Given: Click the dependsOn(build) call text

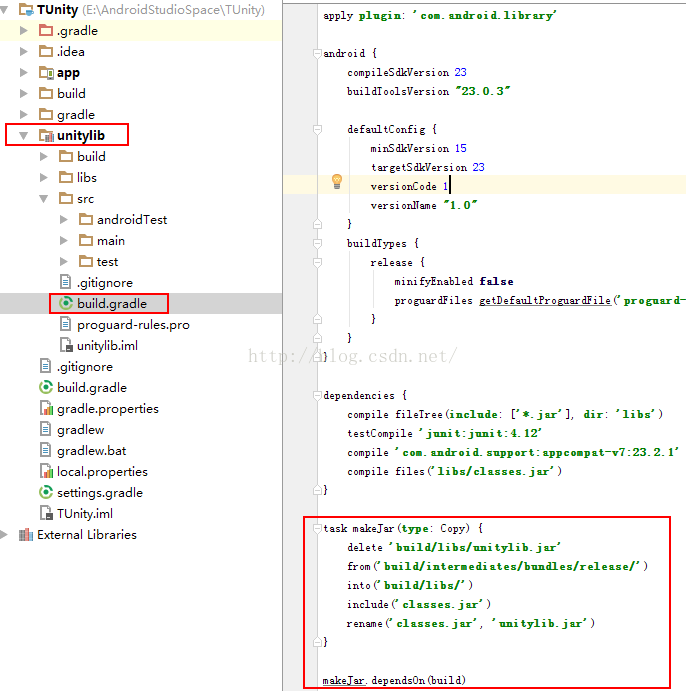Looking at the screenshot, I should point(418,680).
